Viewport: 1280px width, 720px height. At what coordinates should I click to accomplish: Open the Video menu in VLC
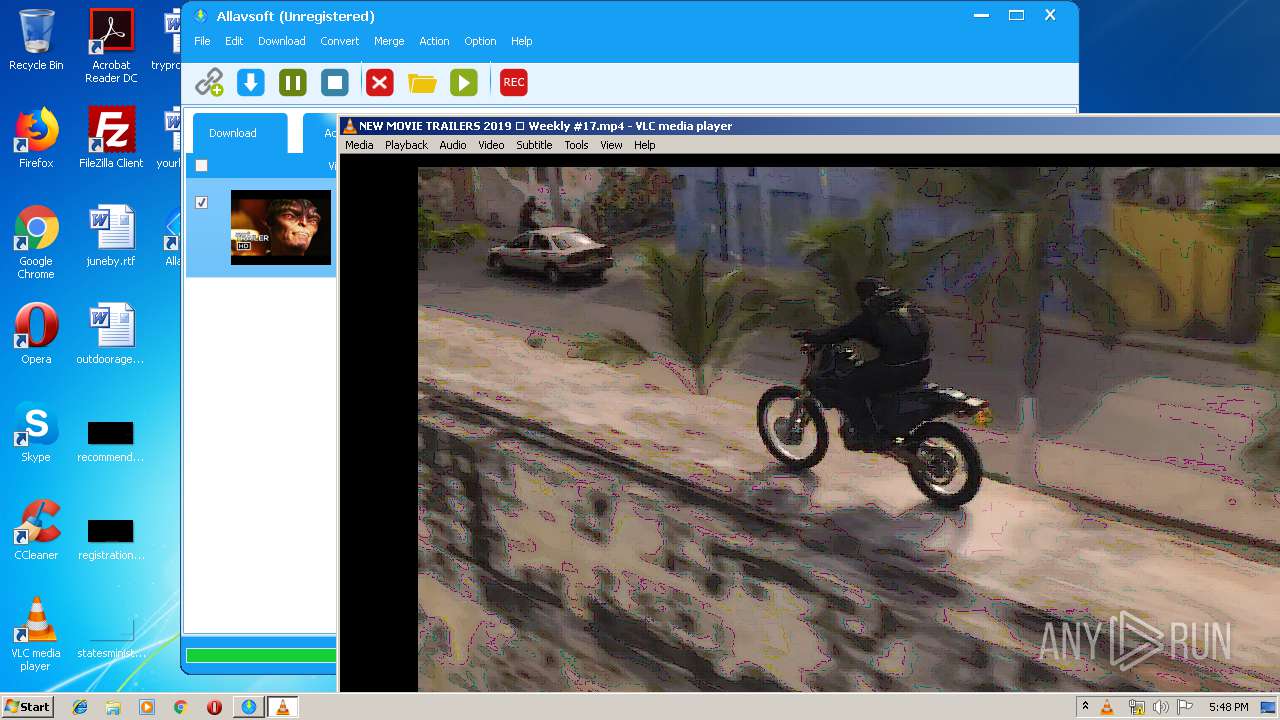(x=491, y=145)
